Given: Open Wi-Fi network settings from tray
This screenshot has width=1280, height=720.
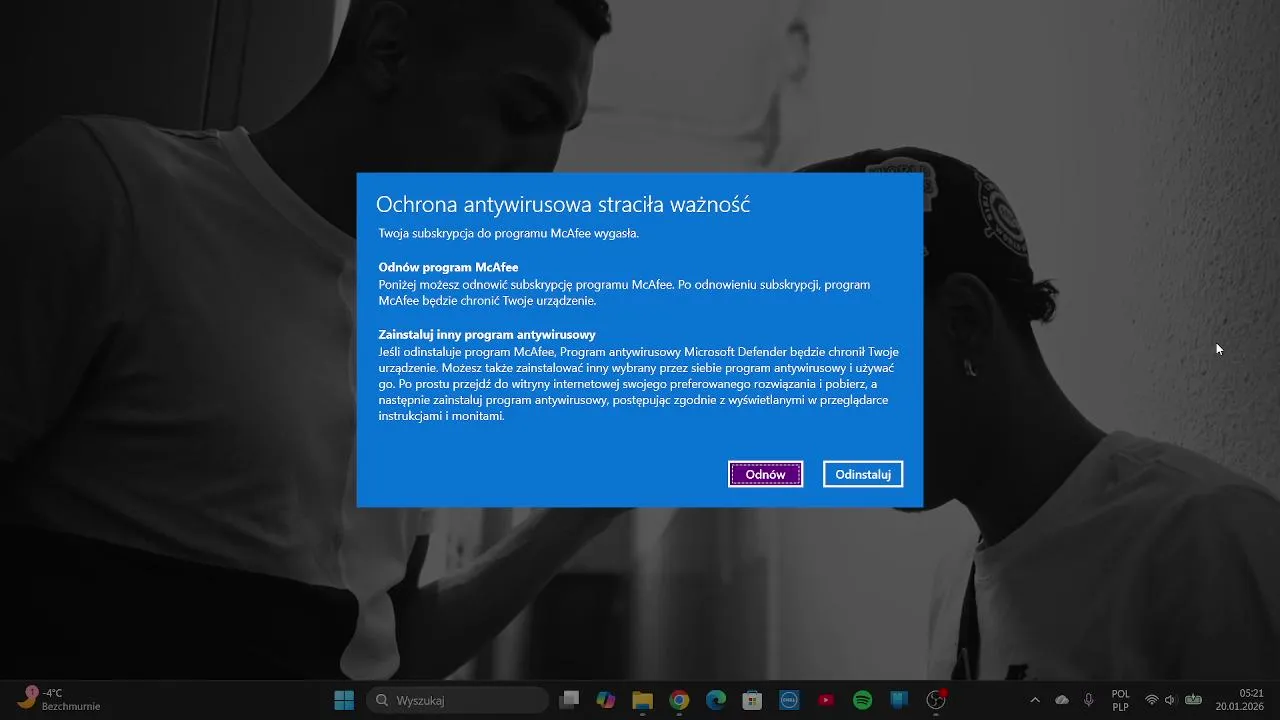Looking at the screenshot, I should tap(1152, 700).
